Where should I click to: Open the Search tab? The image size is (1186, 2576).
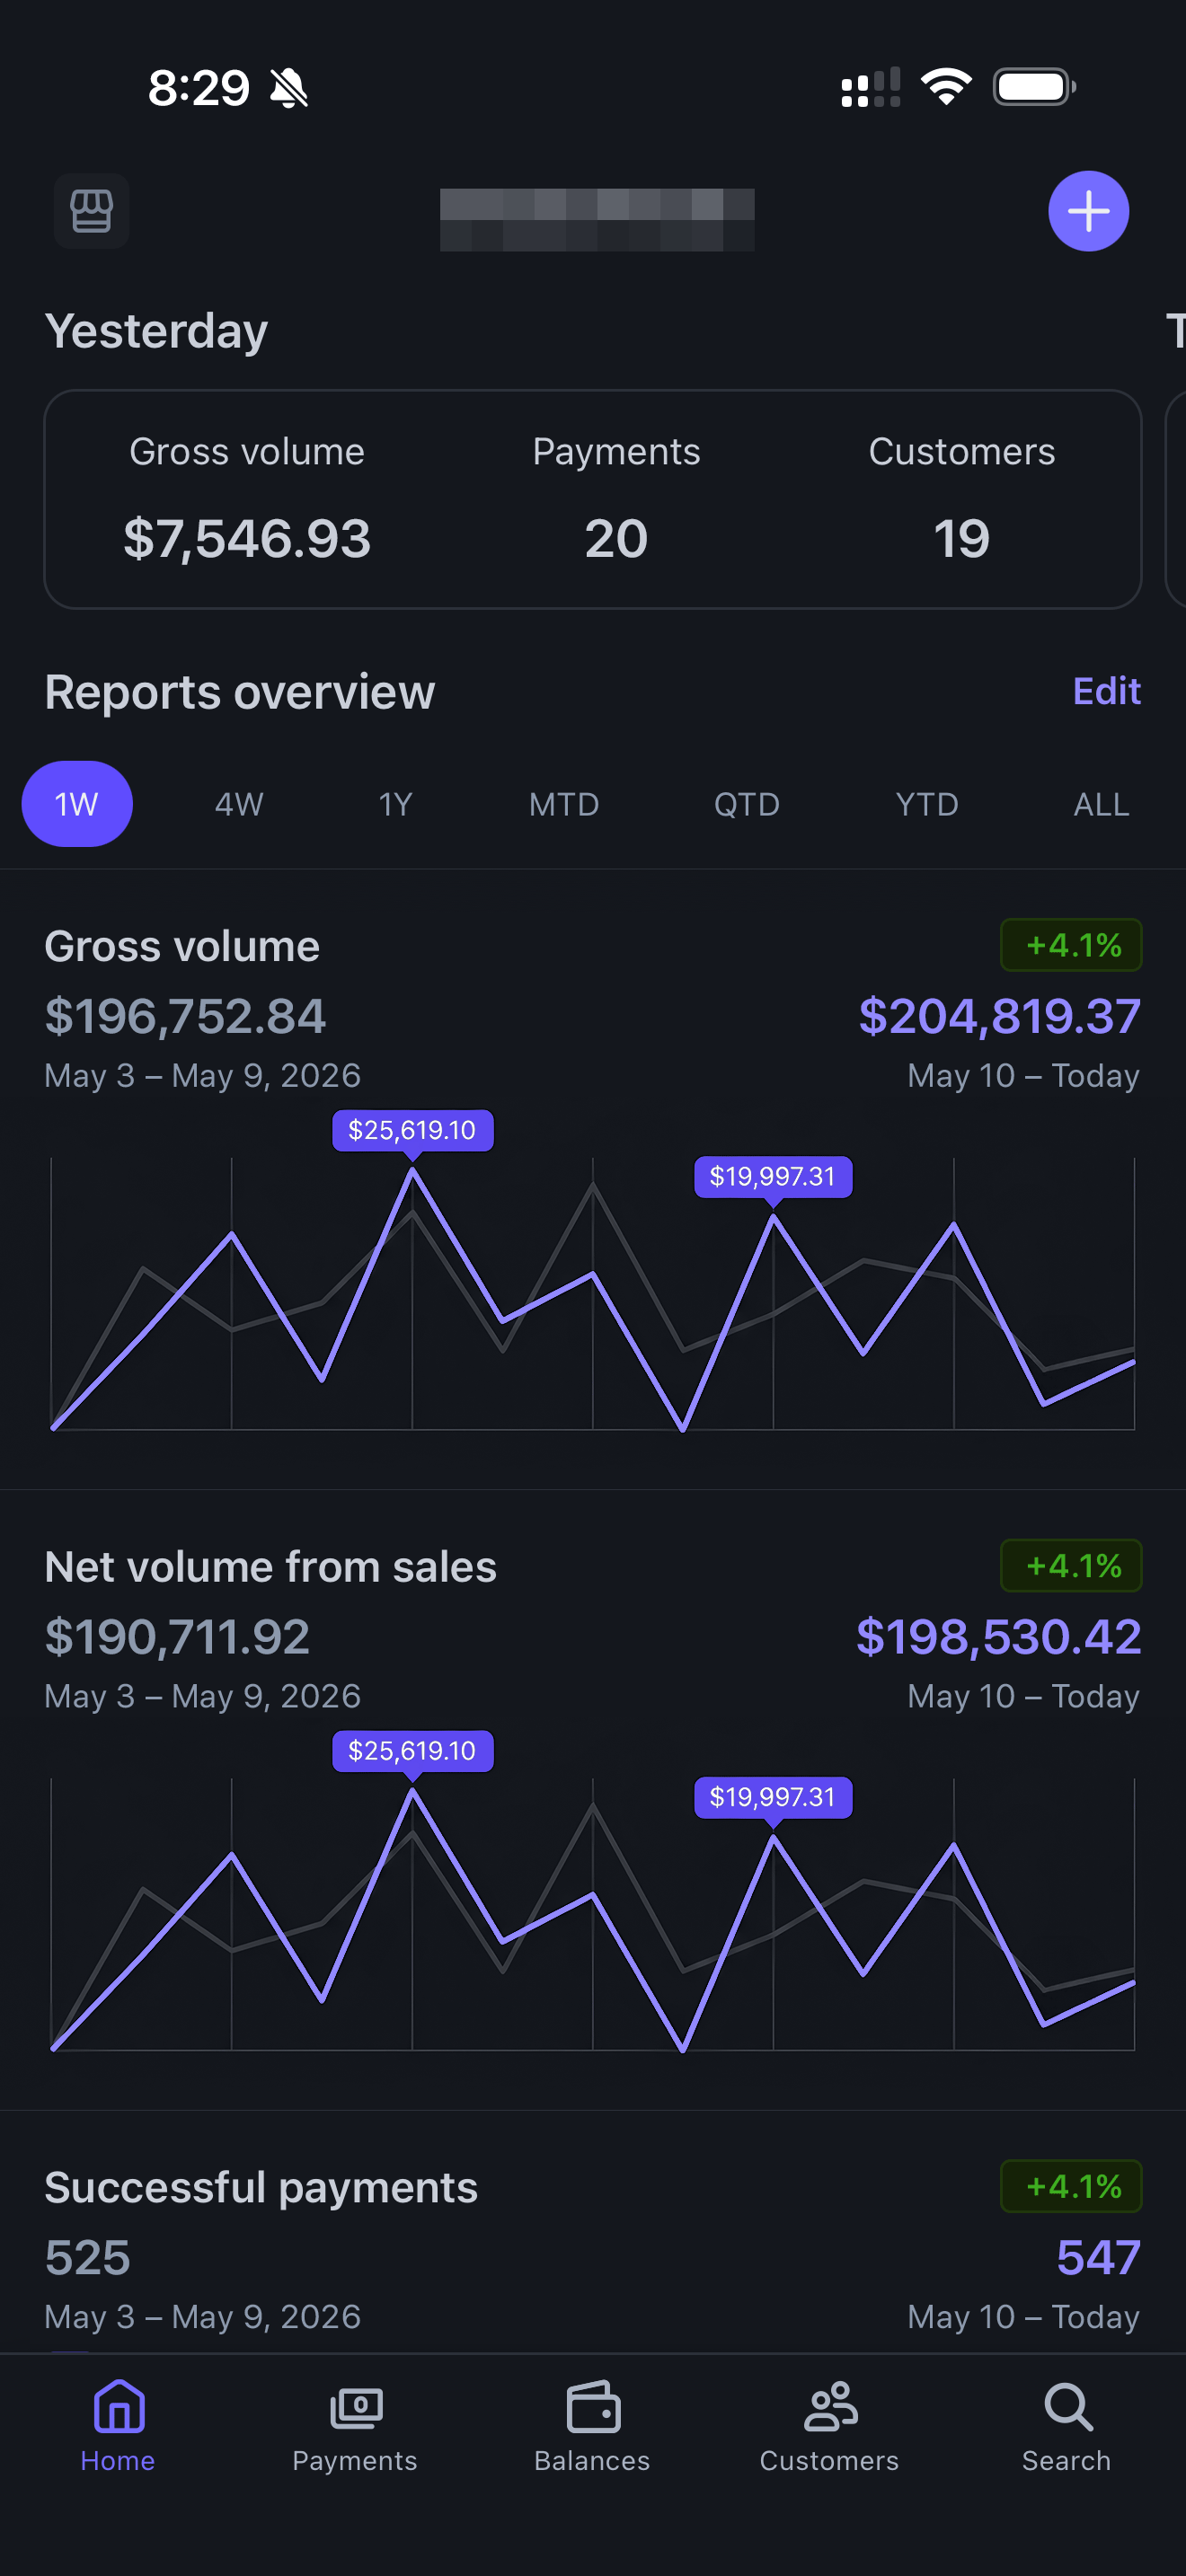[x=1066, y=2426]
